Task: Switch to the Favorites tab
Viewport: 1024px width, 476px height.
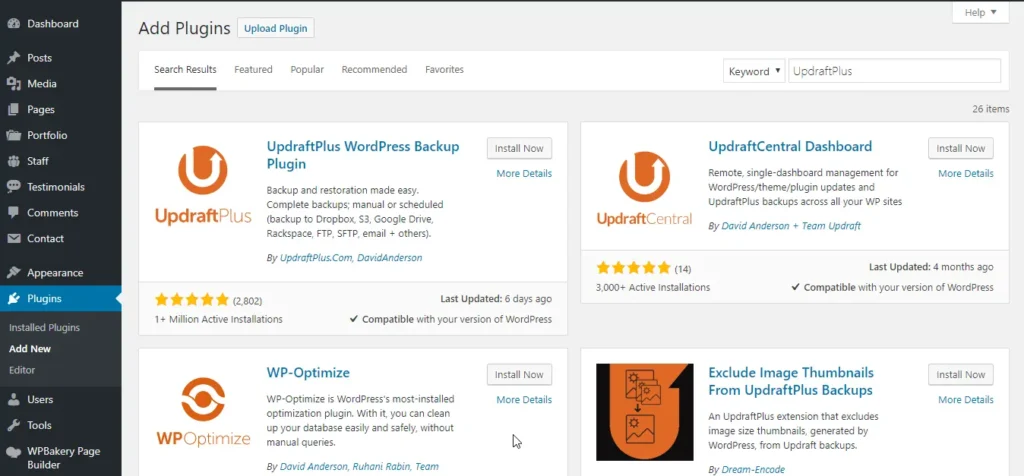Action: 444,70
